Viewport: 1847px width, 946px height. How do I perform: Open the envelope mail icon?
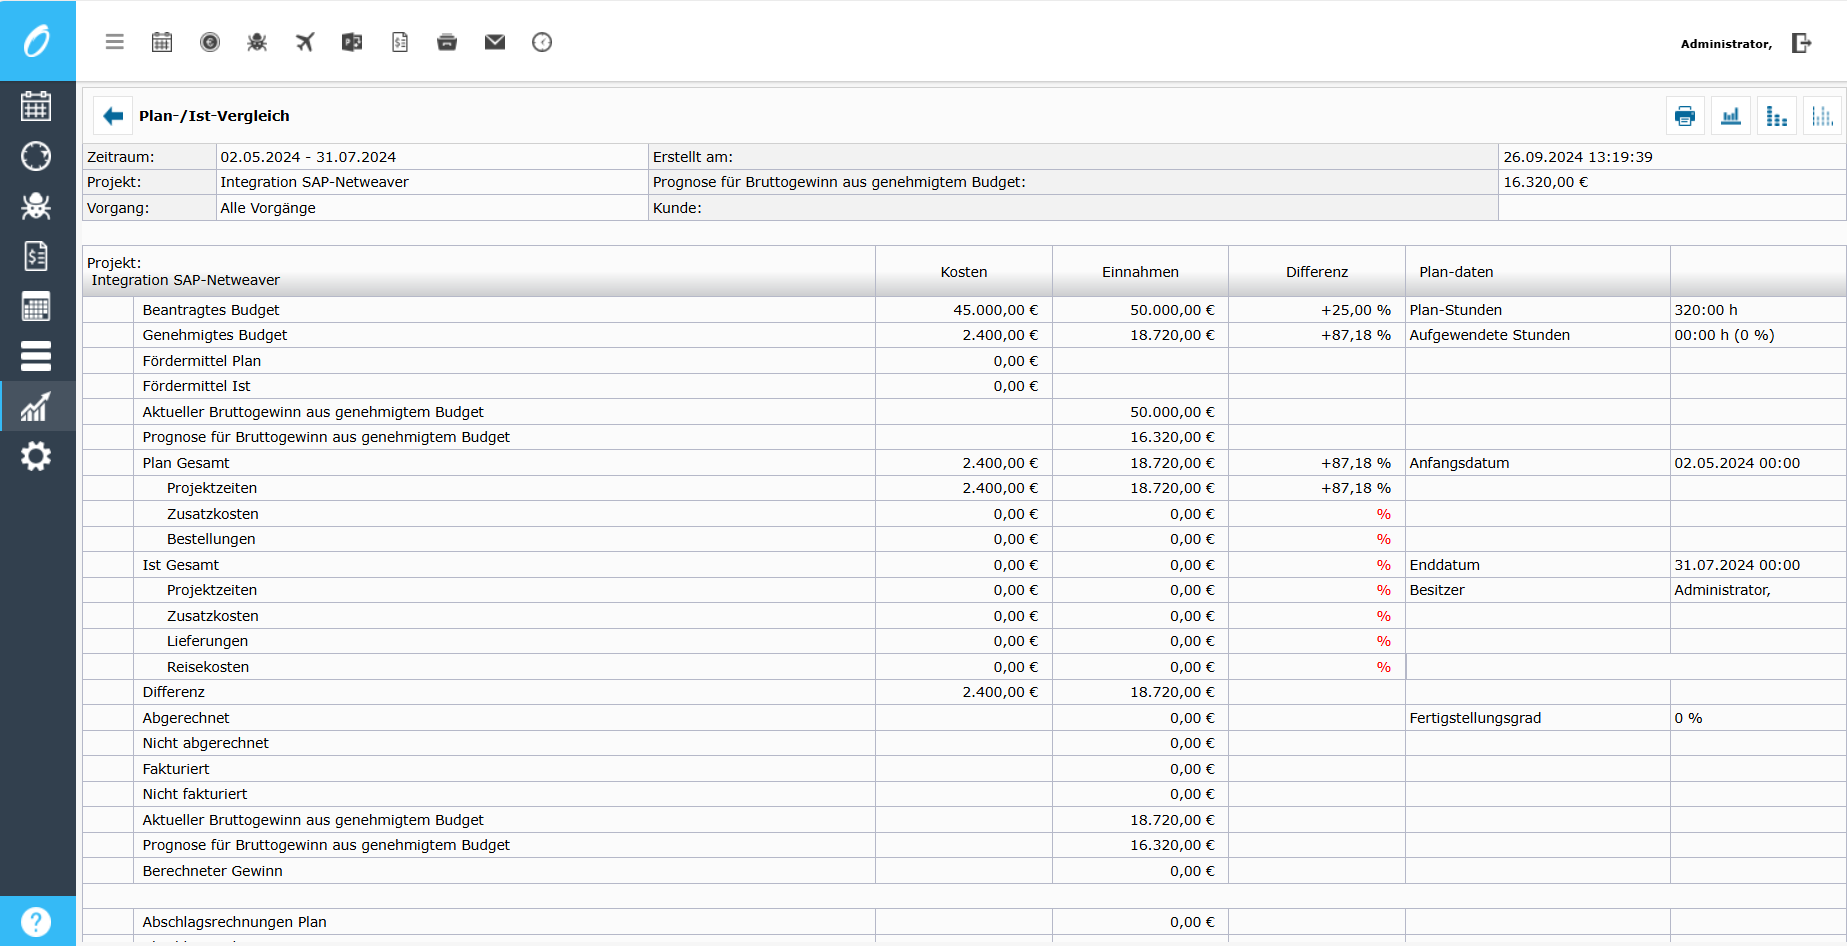pos(495,42)
